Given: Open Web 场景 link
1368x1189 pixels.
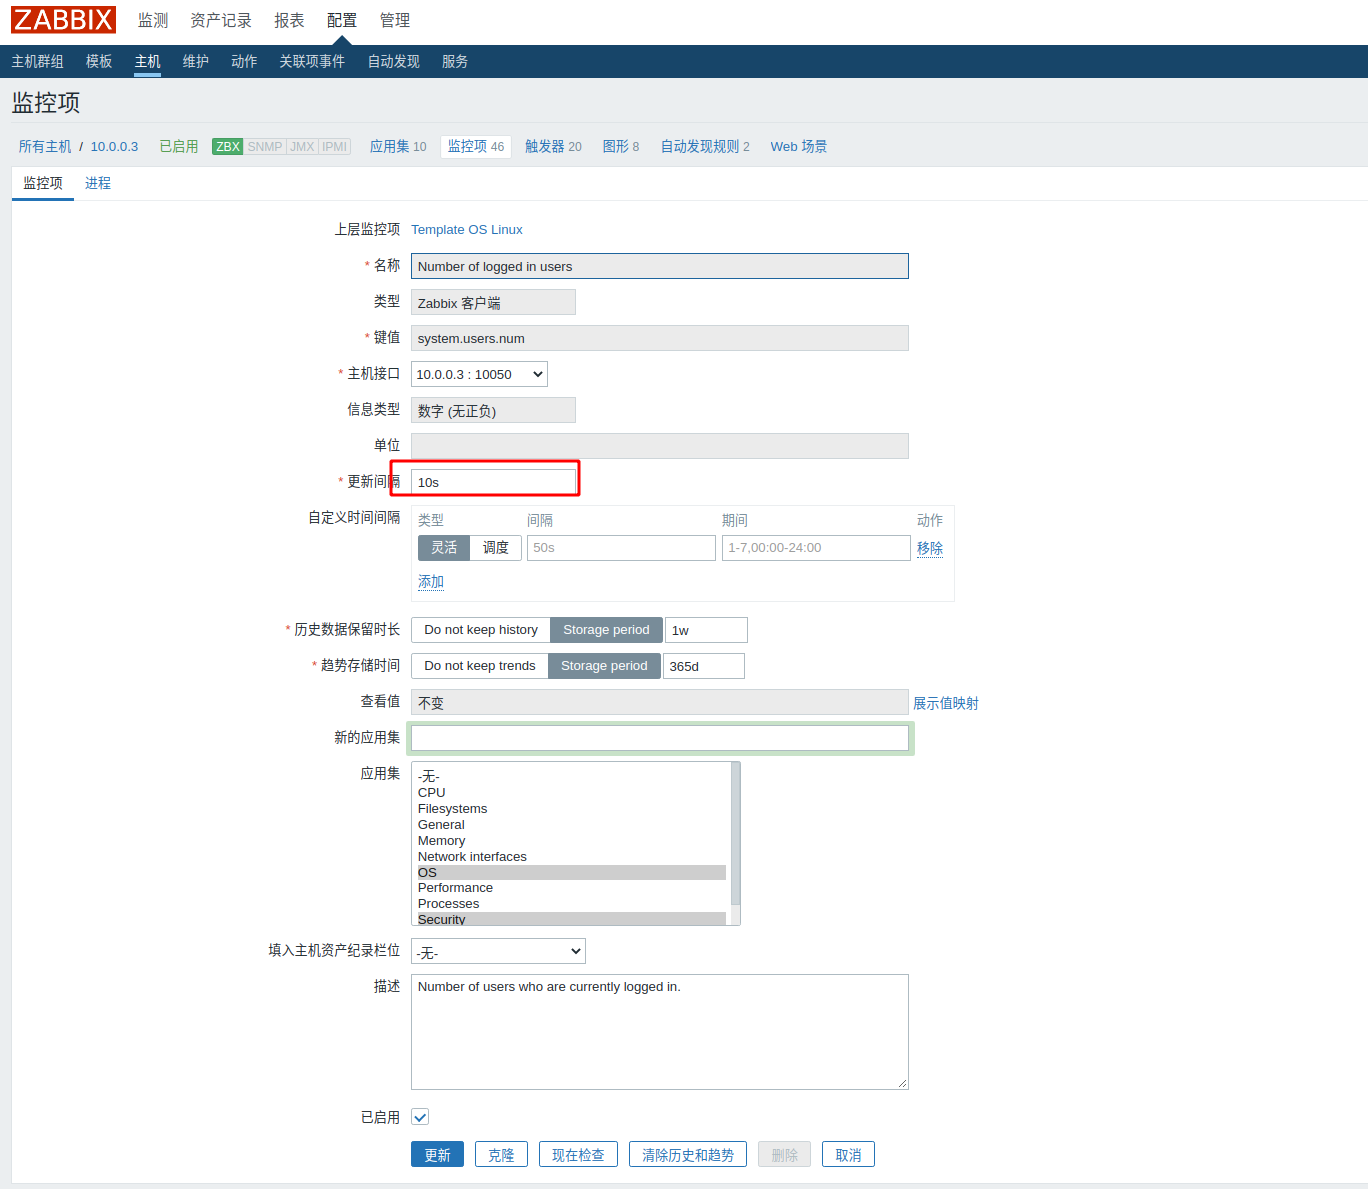Looking at the screenshot, I should [799, 147].
